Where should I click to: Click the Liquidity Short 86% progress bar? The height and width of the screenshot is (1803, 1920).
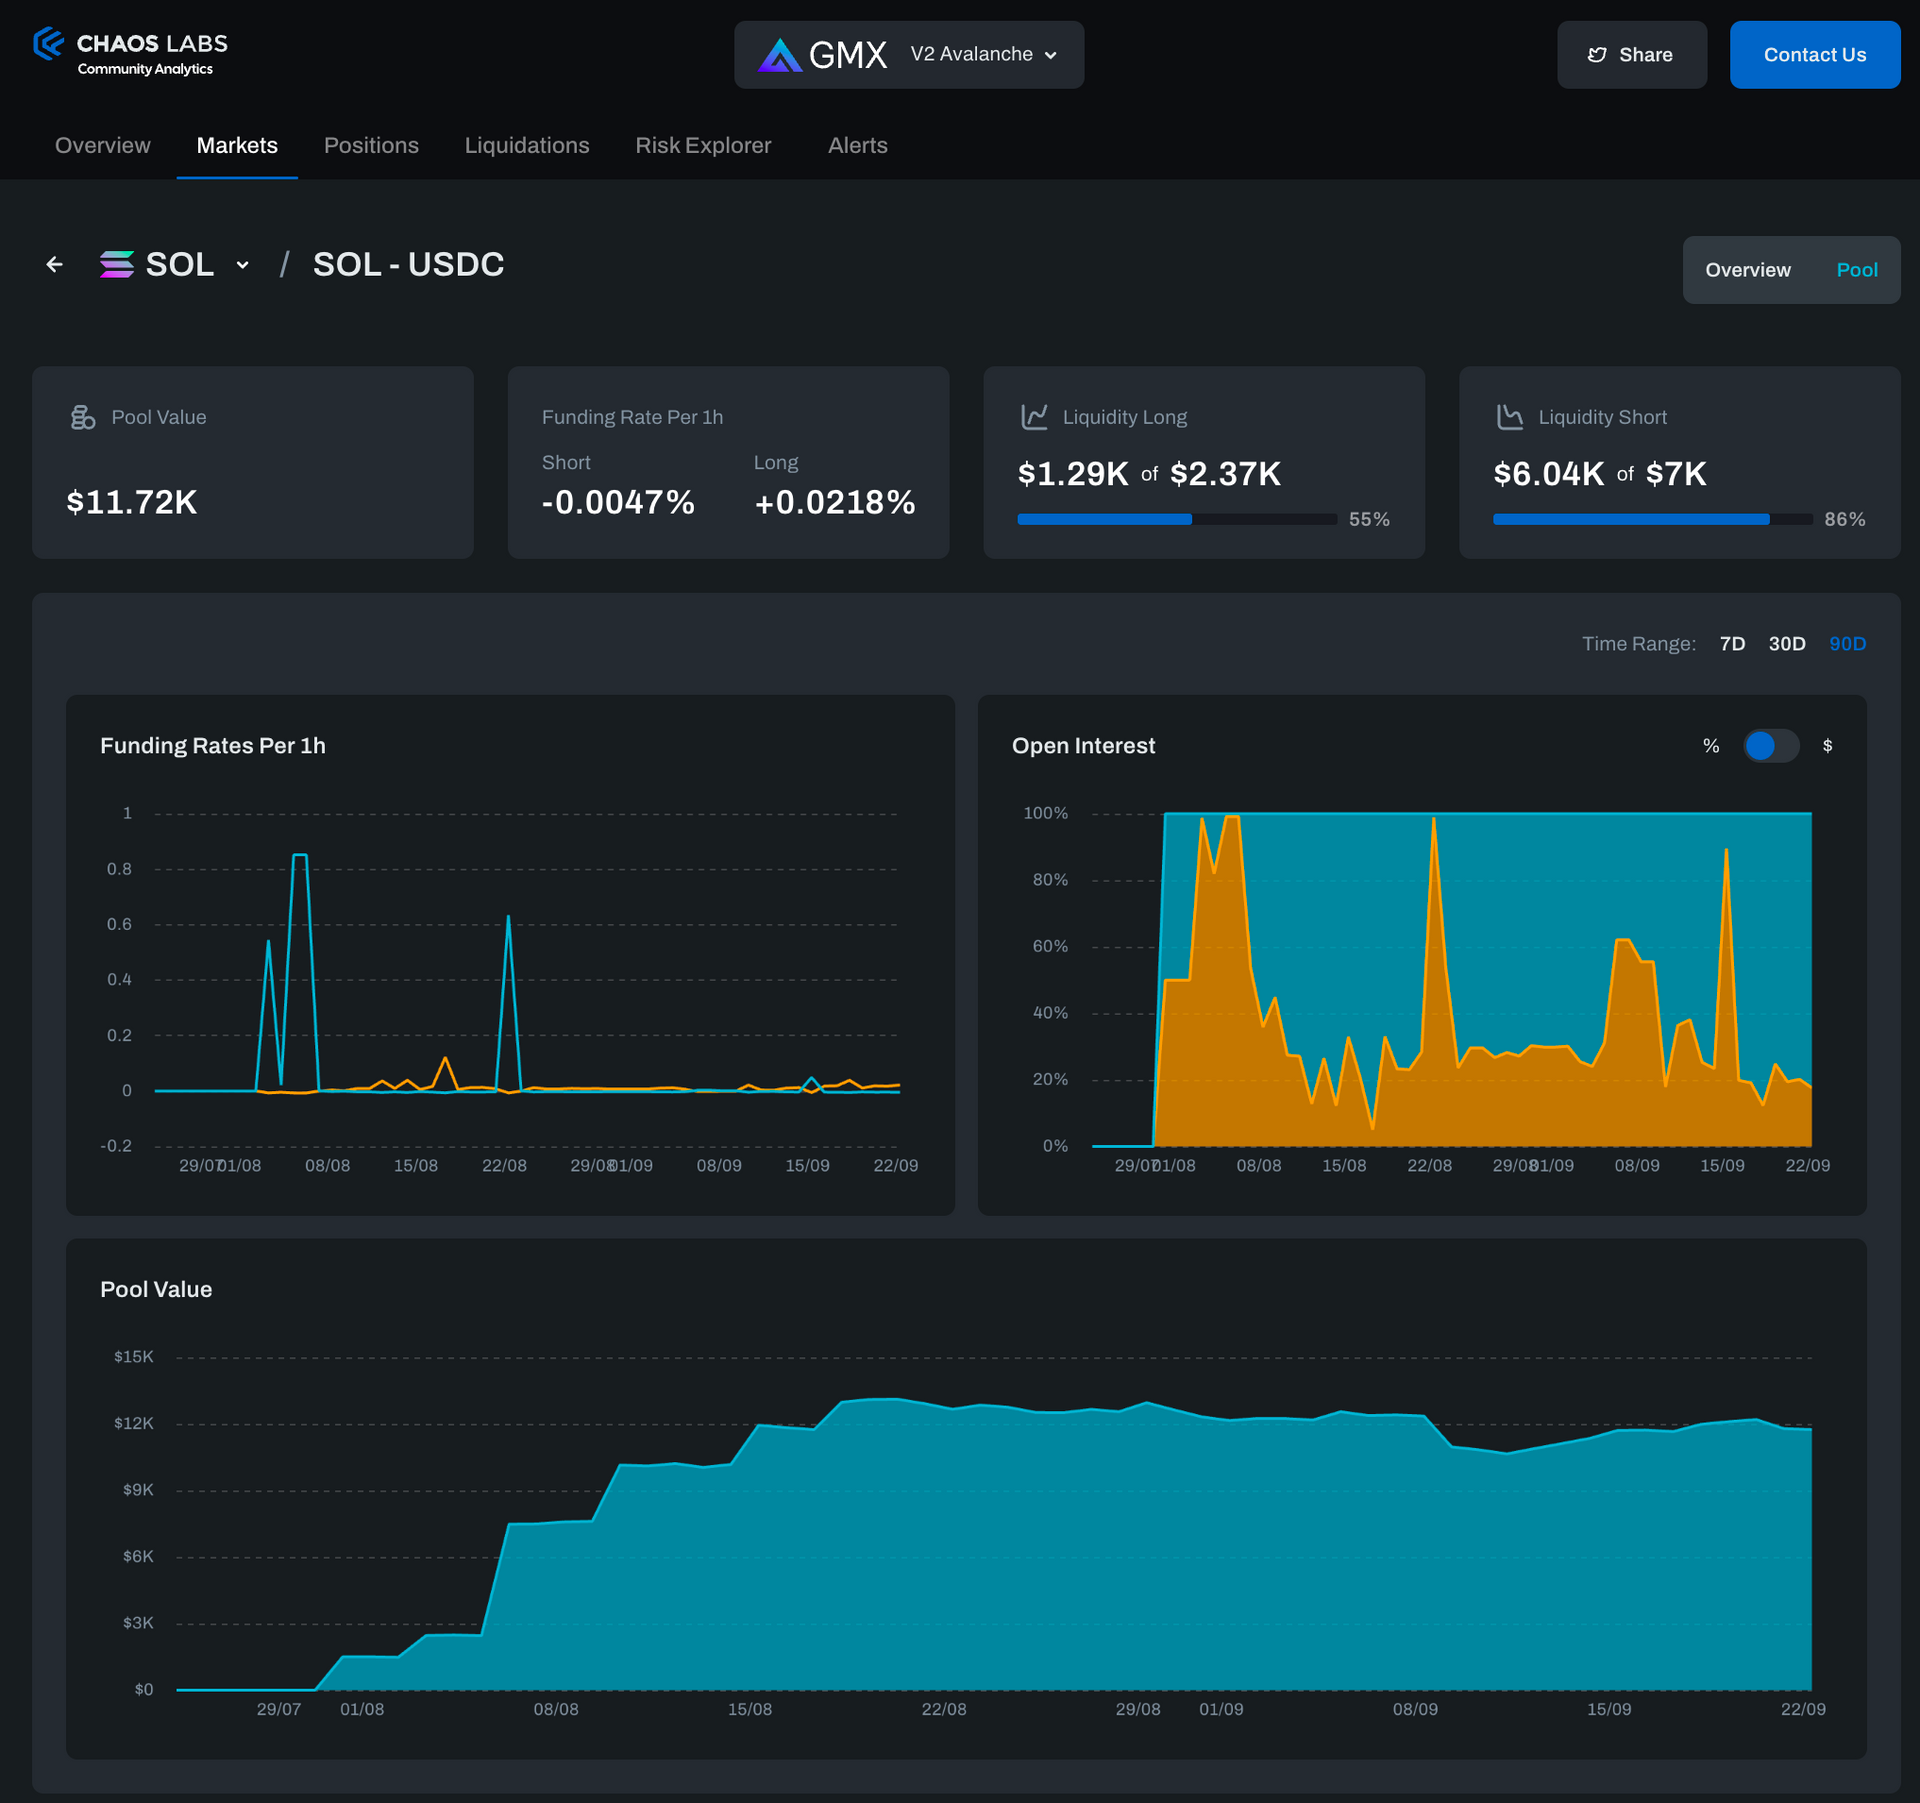click(x=1652, y=519)
